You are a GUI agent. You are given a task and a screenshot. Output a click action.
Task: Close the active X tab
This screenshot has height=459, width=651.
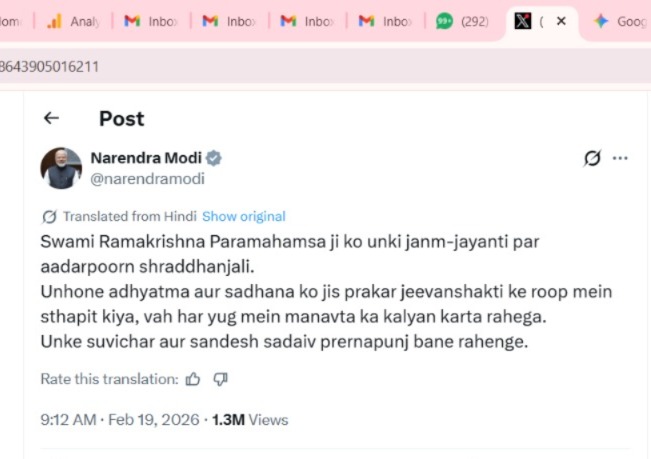point(561,21)
